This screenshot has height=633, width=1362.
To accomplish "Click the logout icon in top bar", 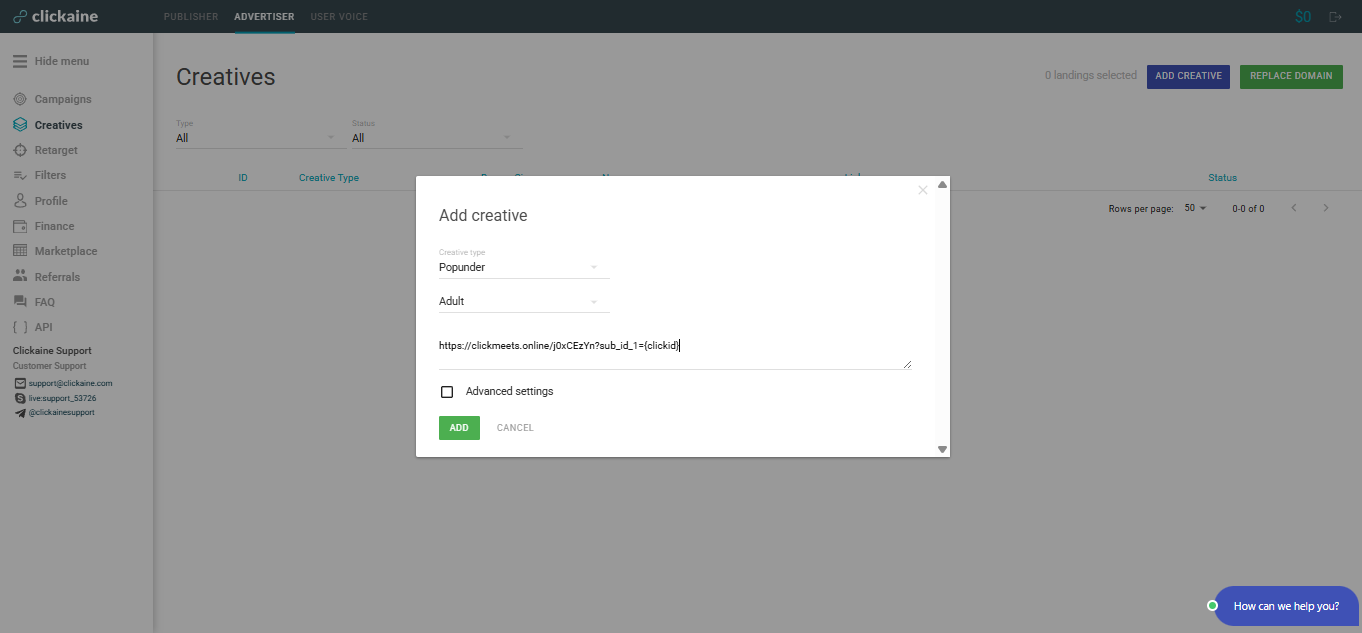I will coord(1335,17).
